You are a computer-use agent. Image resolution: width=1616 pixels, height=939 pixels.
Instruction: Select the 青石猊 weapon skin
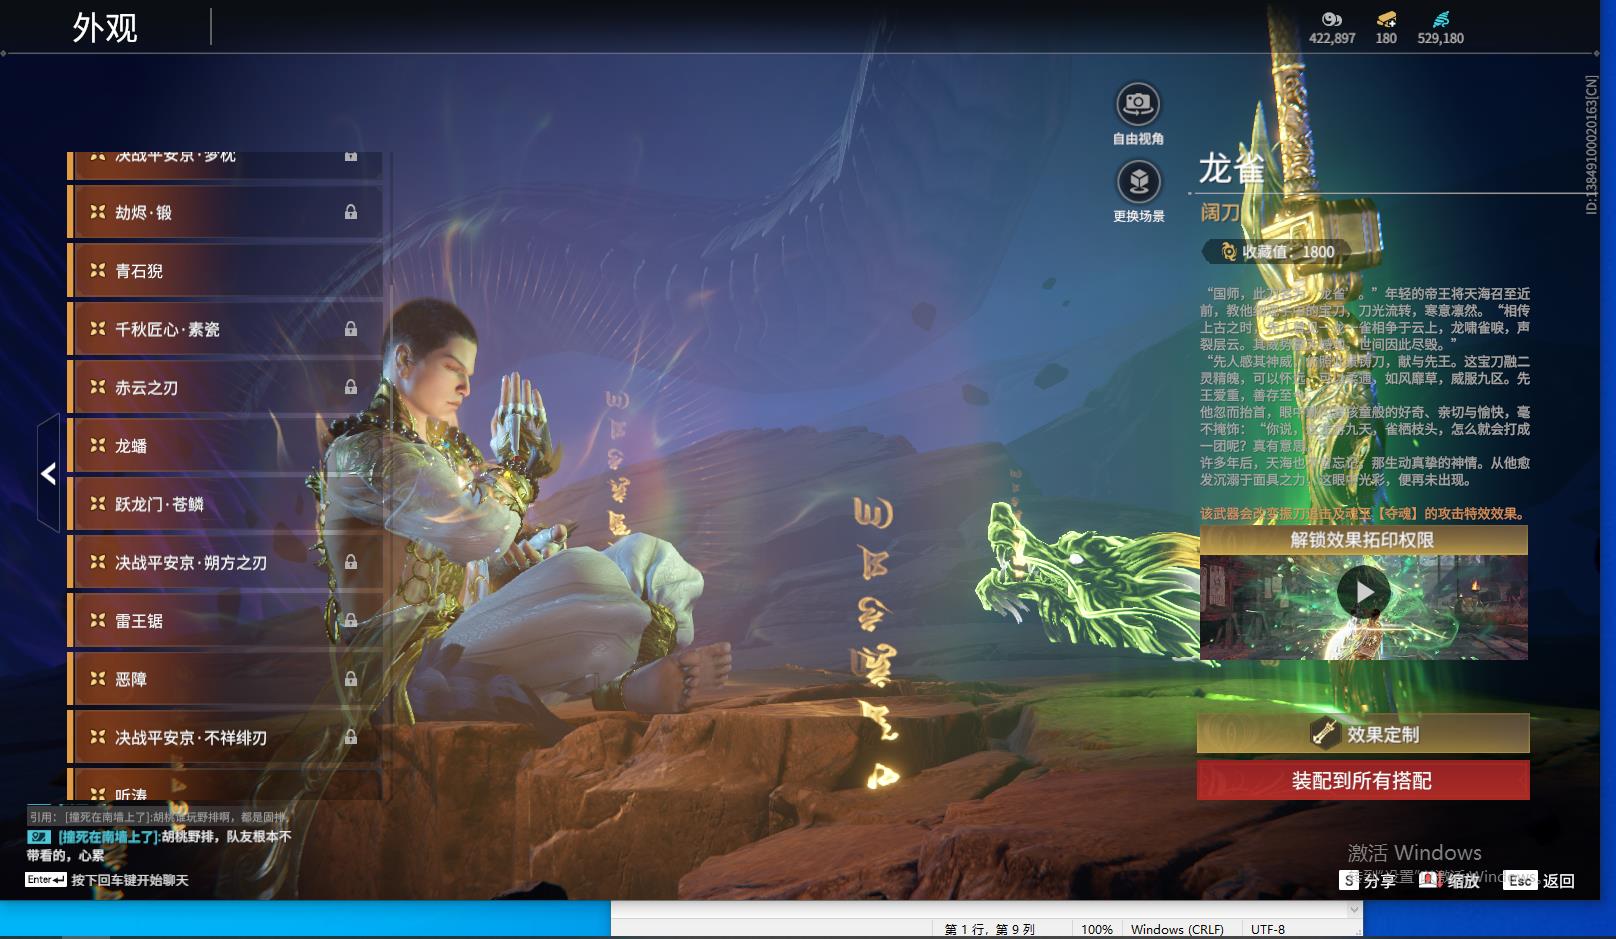coord(225,271)
